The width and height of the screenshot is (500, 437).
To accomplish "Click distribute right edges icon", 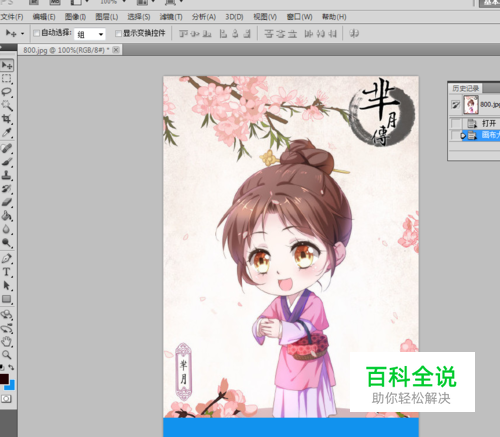I will (332, 34).
